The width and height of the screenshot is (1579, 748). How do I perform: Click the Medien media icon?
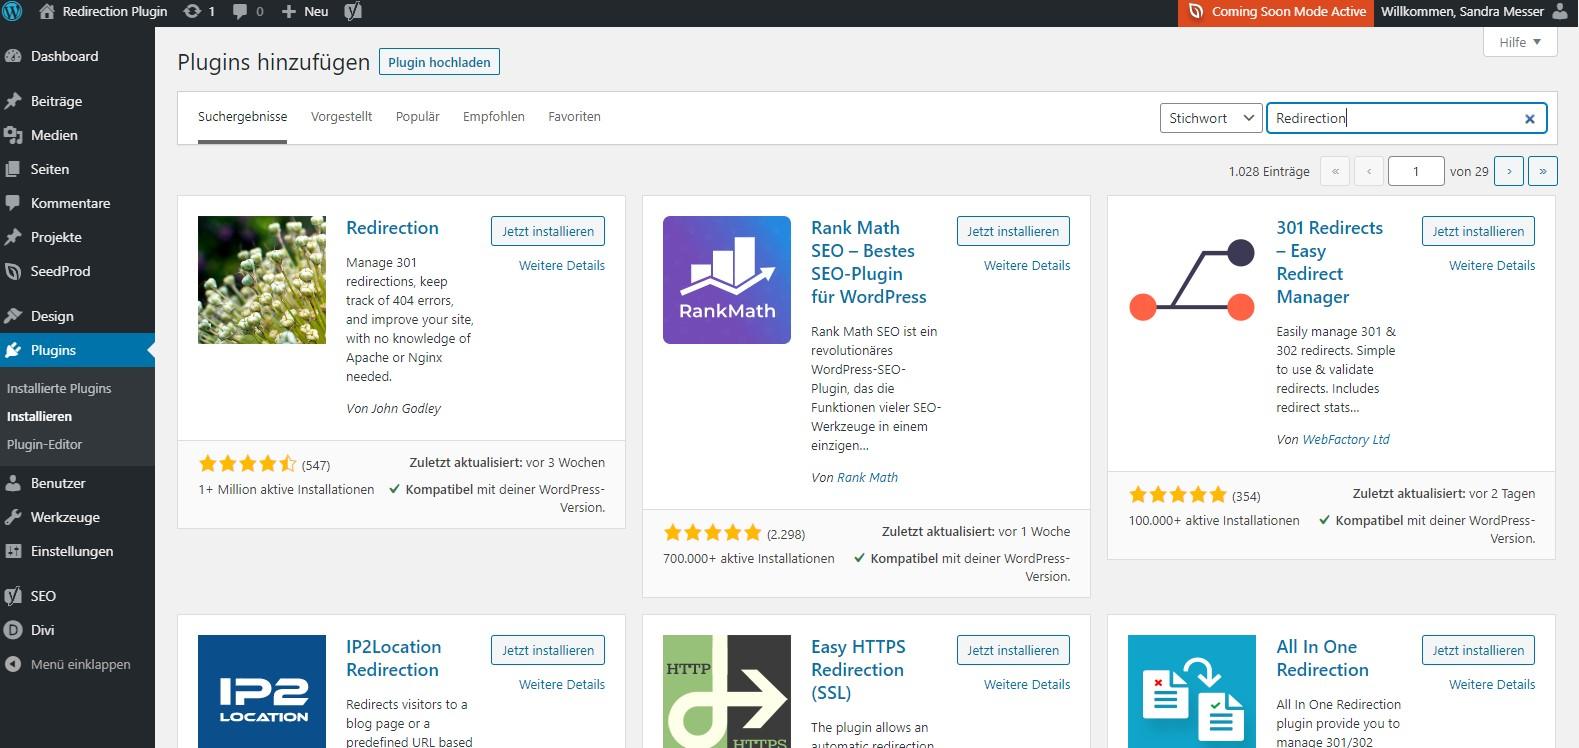coord(13,135)
